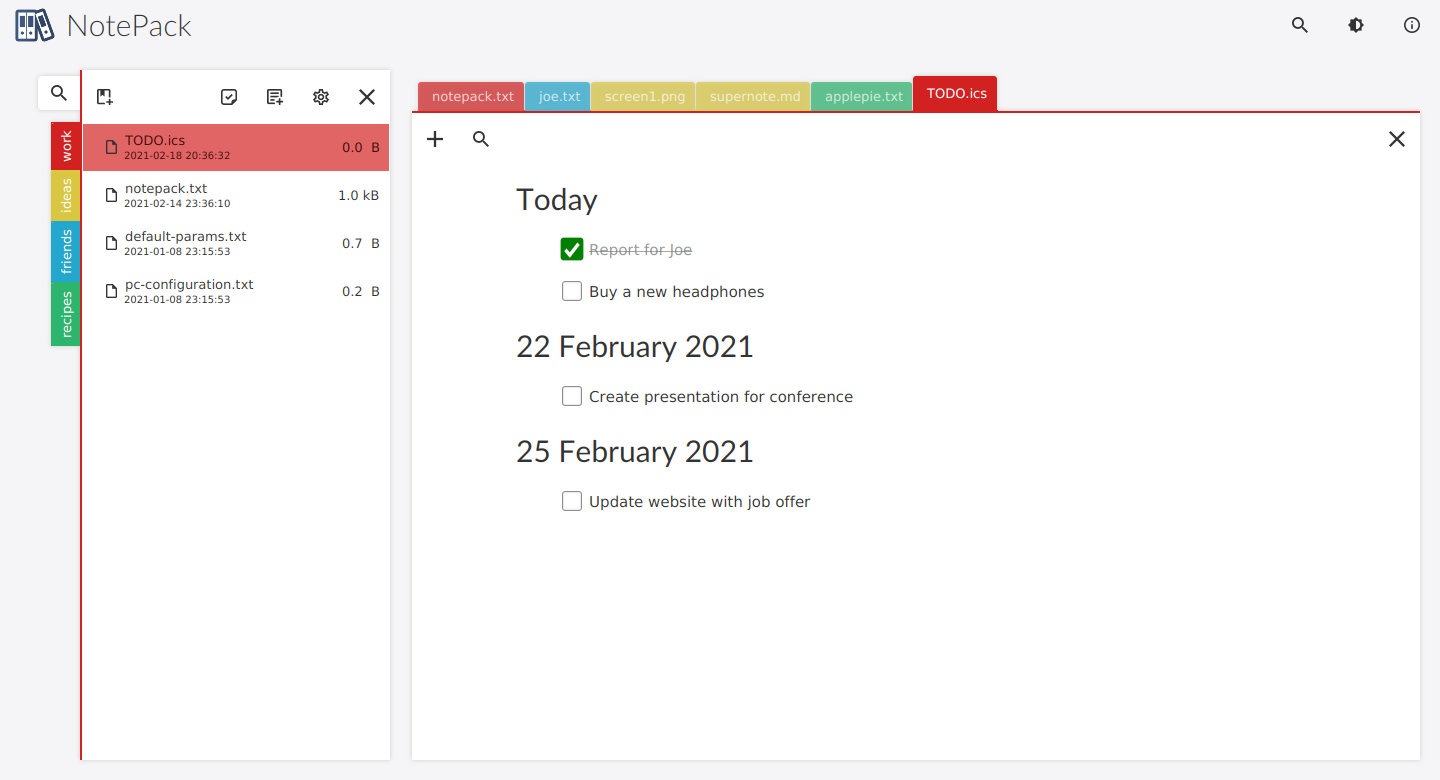This screenshot has height=780, width=1440.
Task: Open the screen1.png tab
Action: (x=644, y=97)
